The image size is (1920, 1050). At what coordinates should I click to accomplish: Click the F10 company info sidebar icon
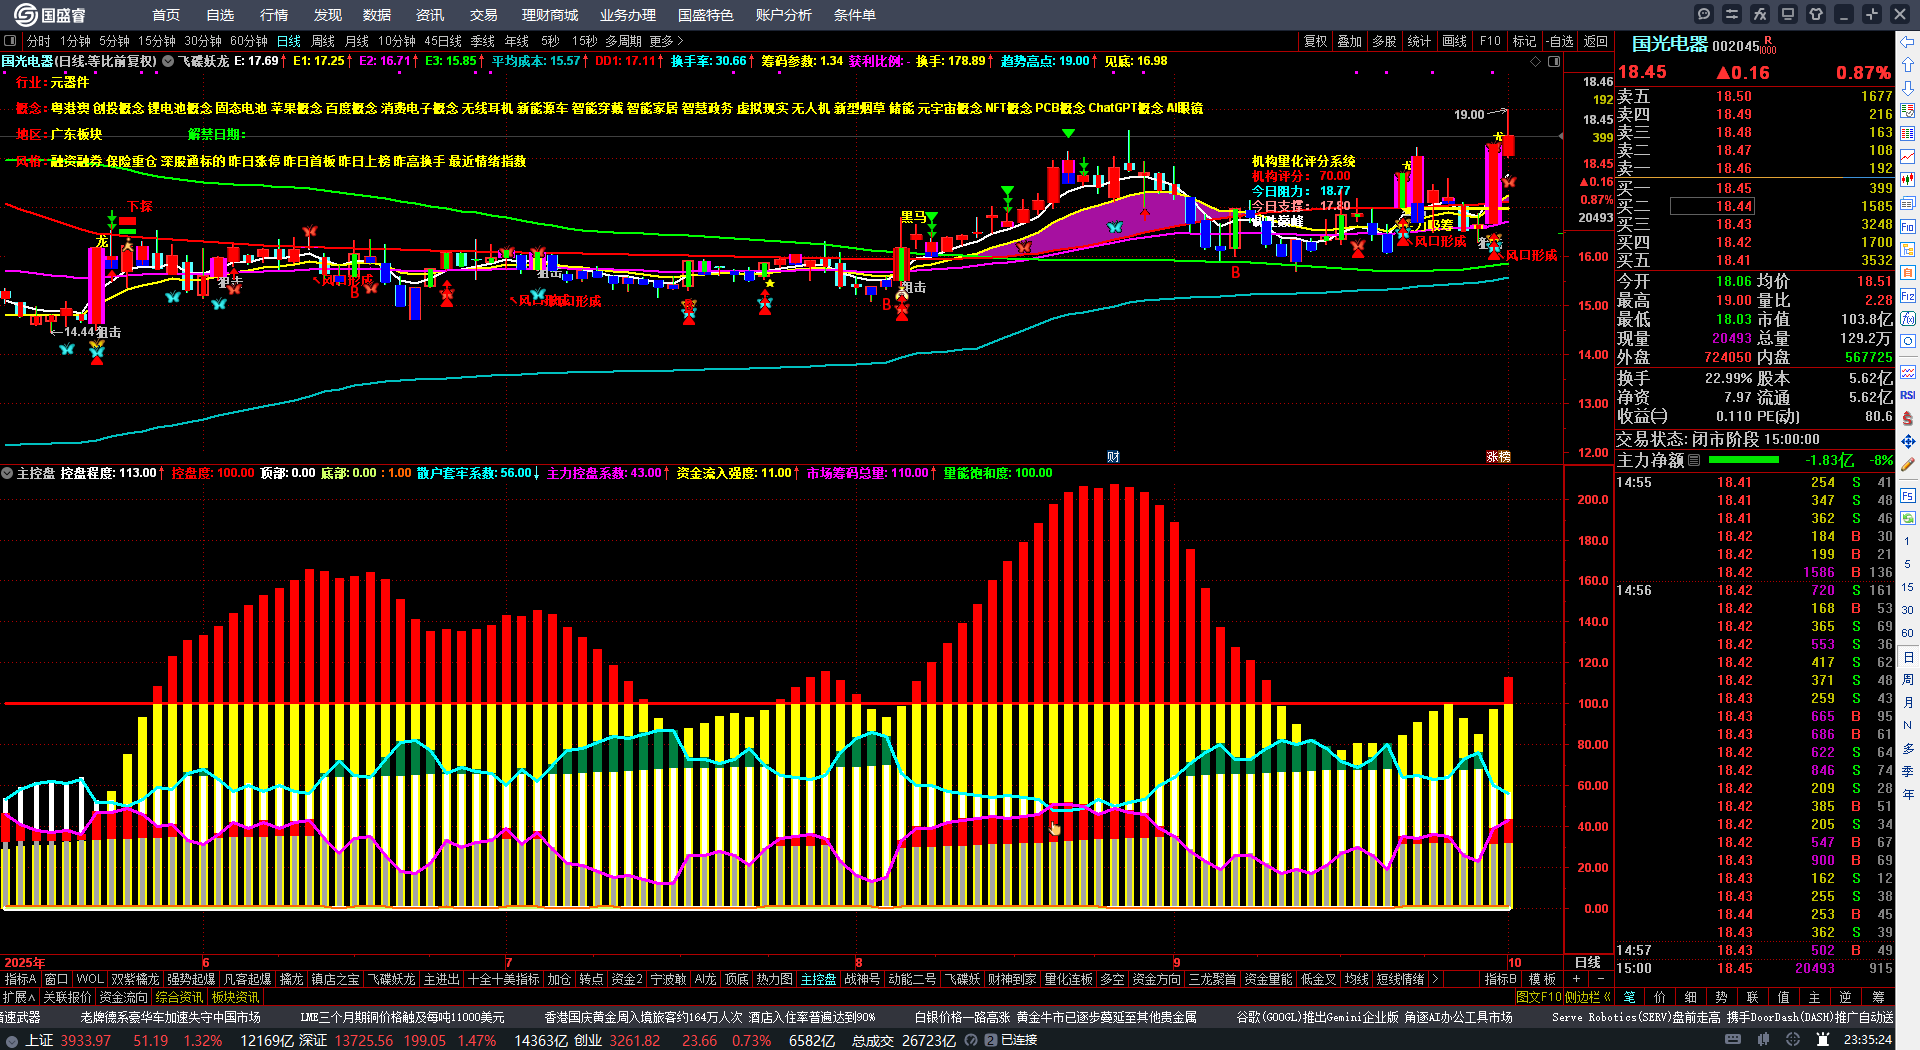click(1908, 227)
